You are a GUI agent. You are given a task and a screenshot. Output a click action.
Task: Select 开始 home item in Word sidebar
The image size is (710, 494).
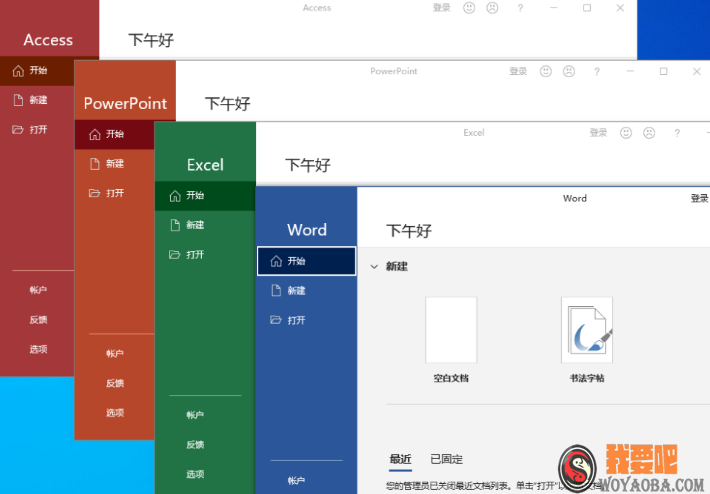(x=307, y=261)
